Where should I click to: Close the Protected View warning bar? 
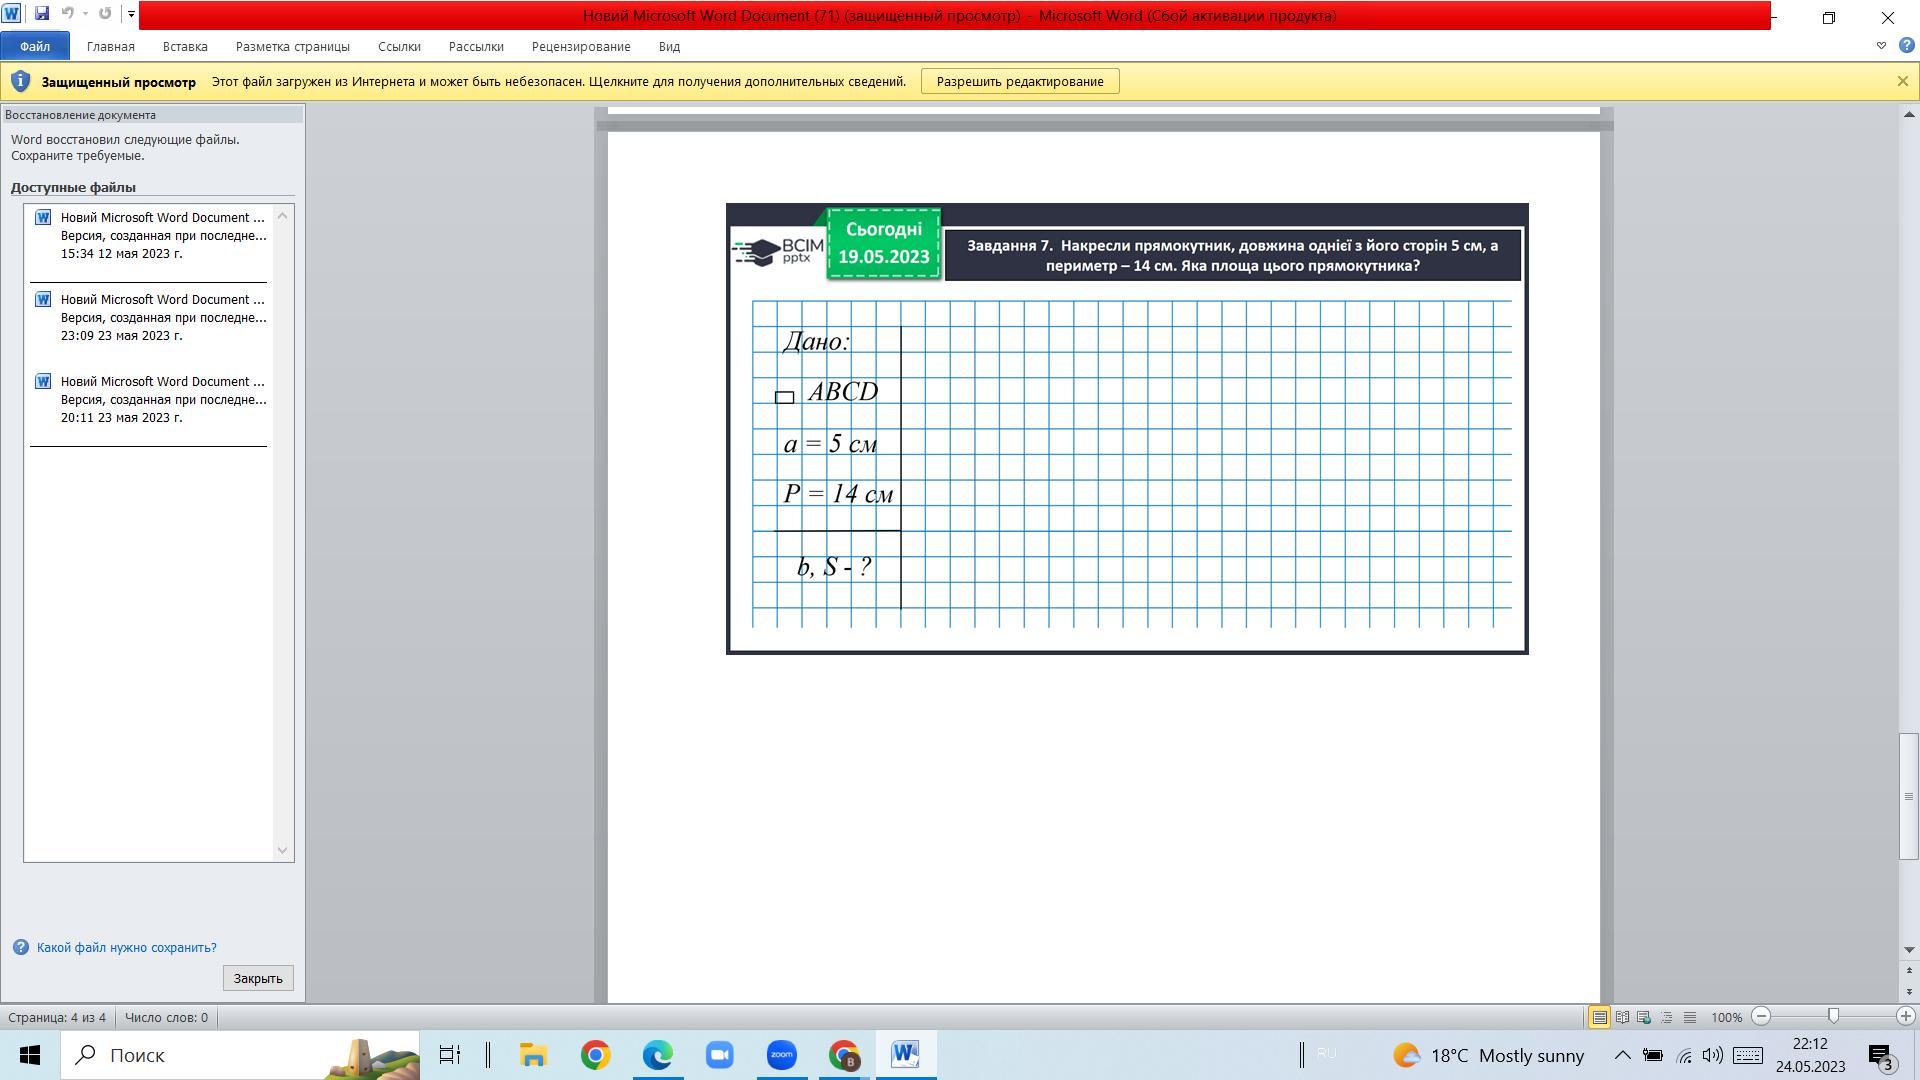(1902, 81)
